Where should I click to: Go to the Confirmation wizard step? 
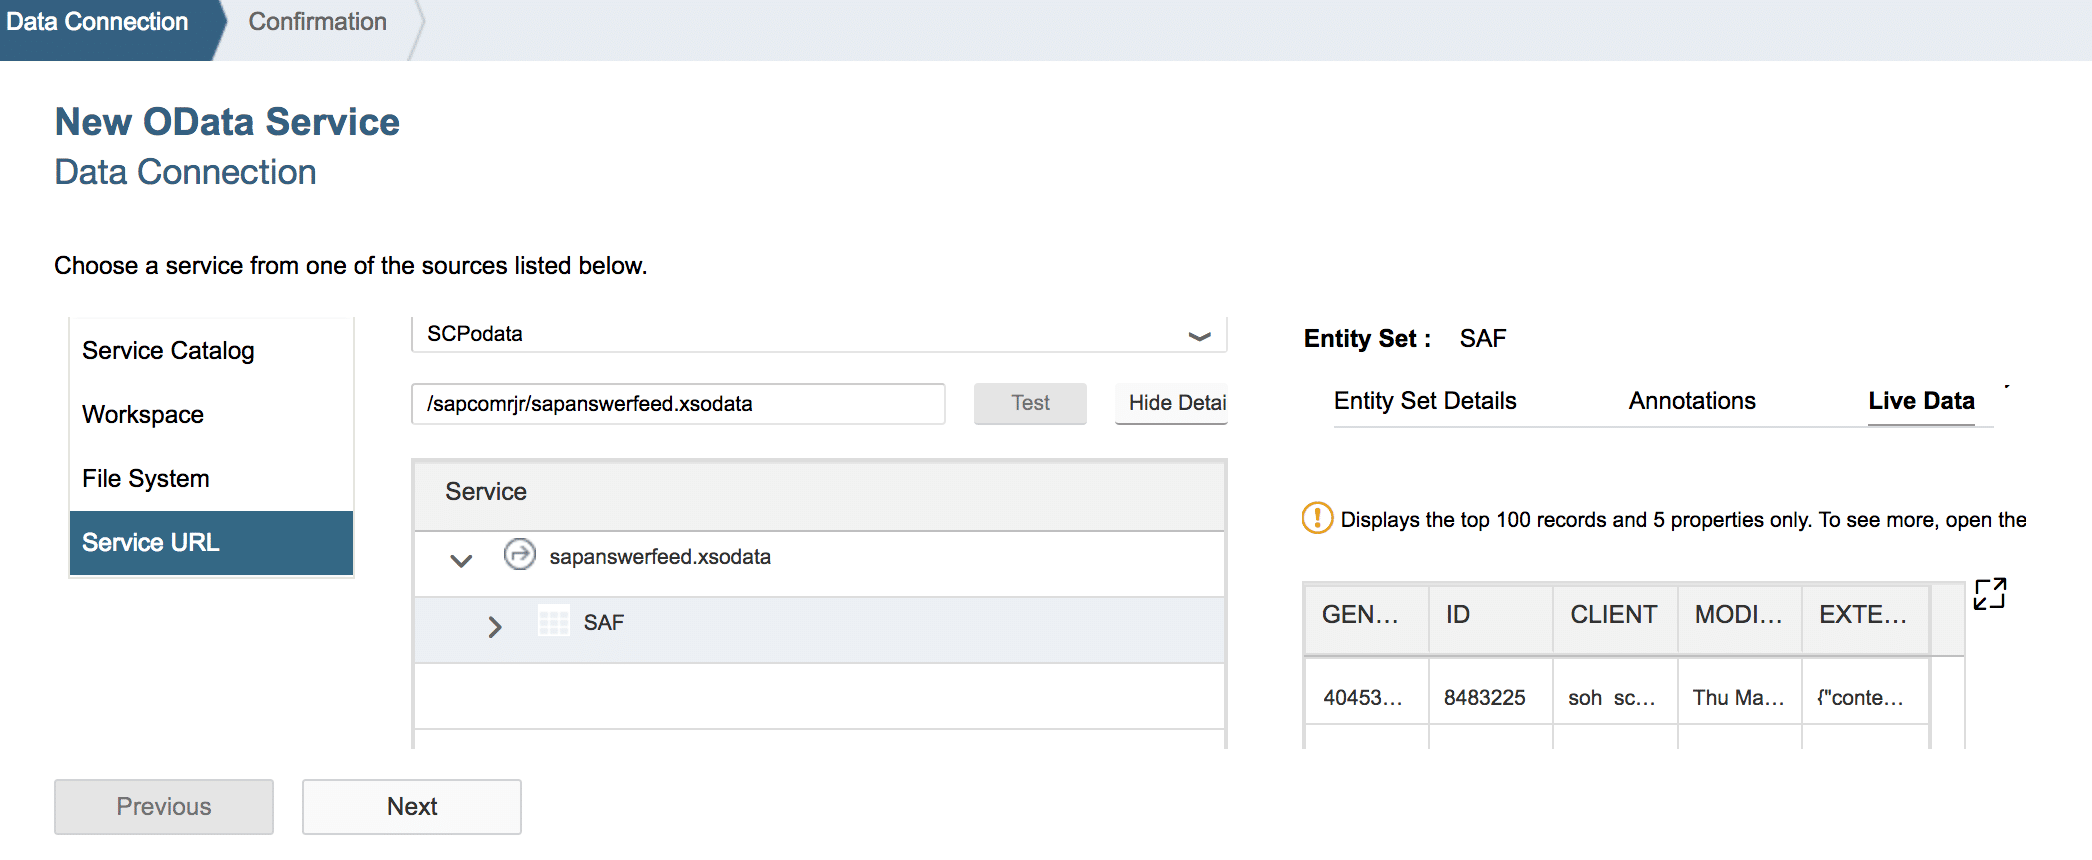[317, 22]
